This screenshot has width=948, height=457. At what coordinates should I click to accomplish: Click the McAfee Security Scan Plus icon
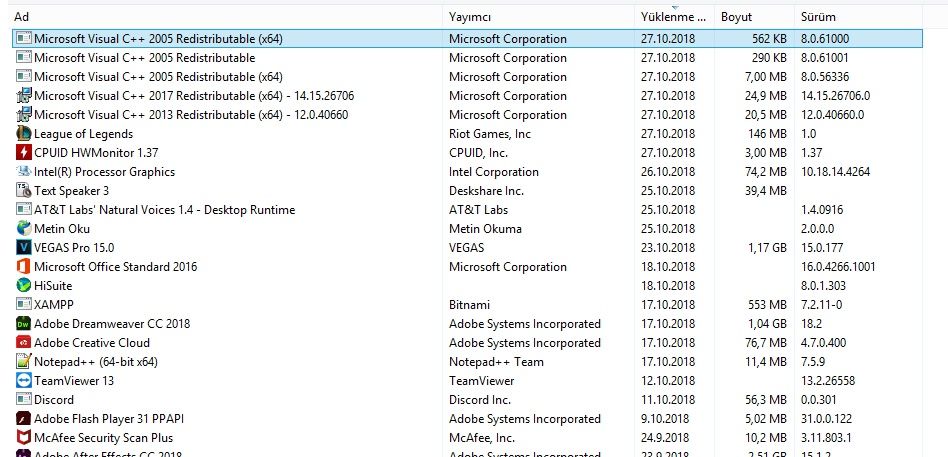click(24, 438)
